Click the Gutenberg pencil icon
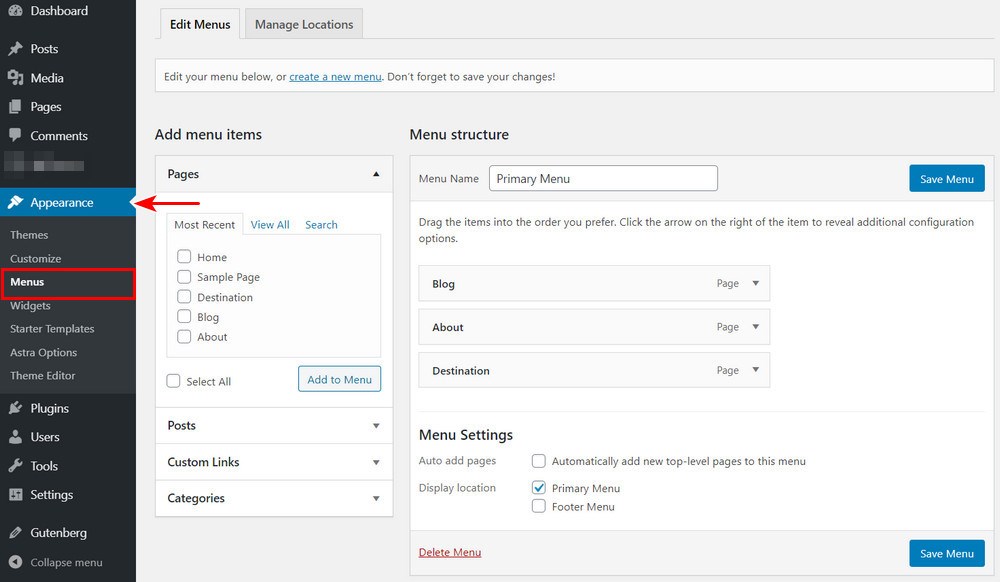The image size is (1000, 582). click(x=15, y=532)
